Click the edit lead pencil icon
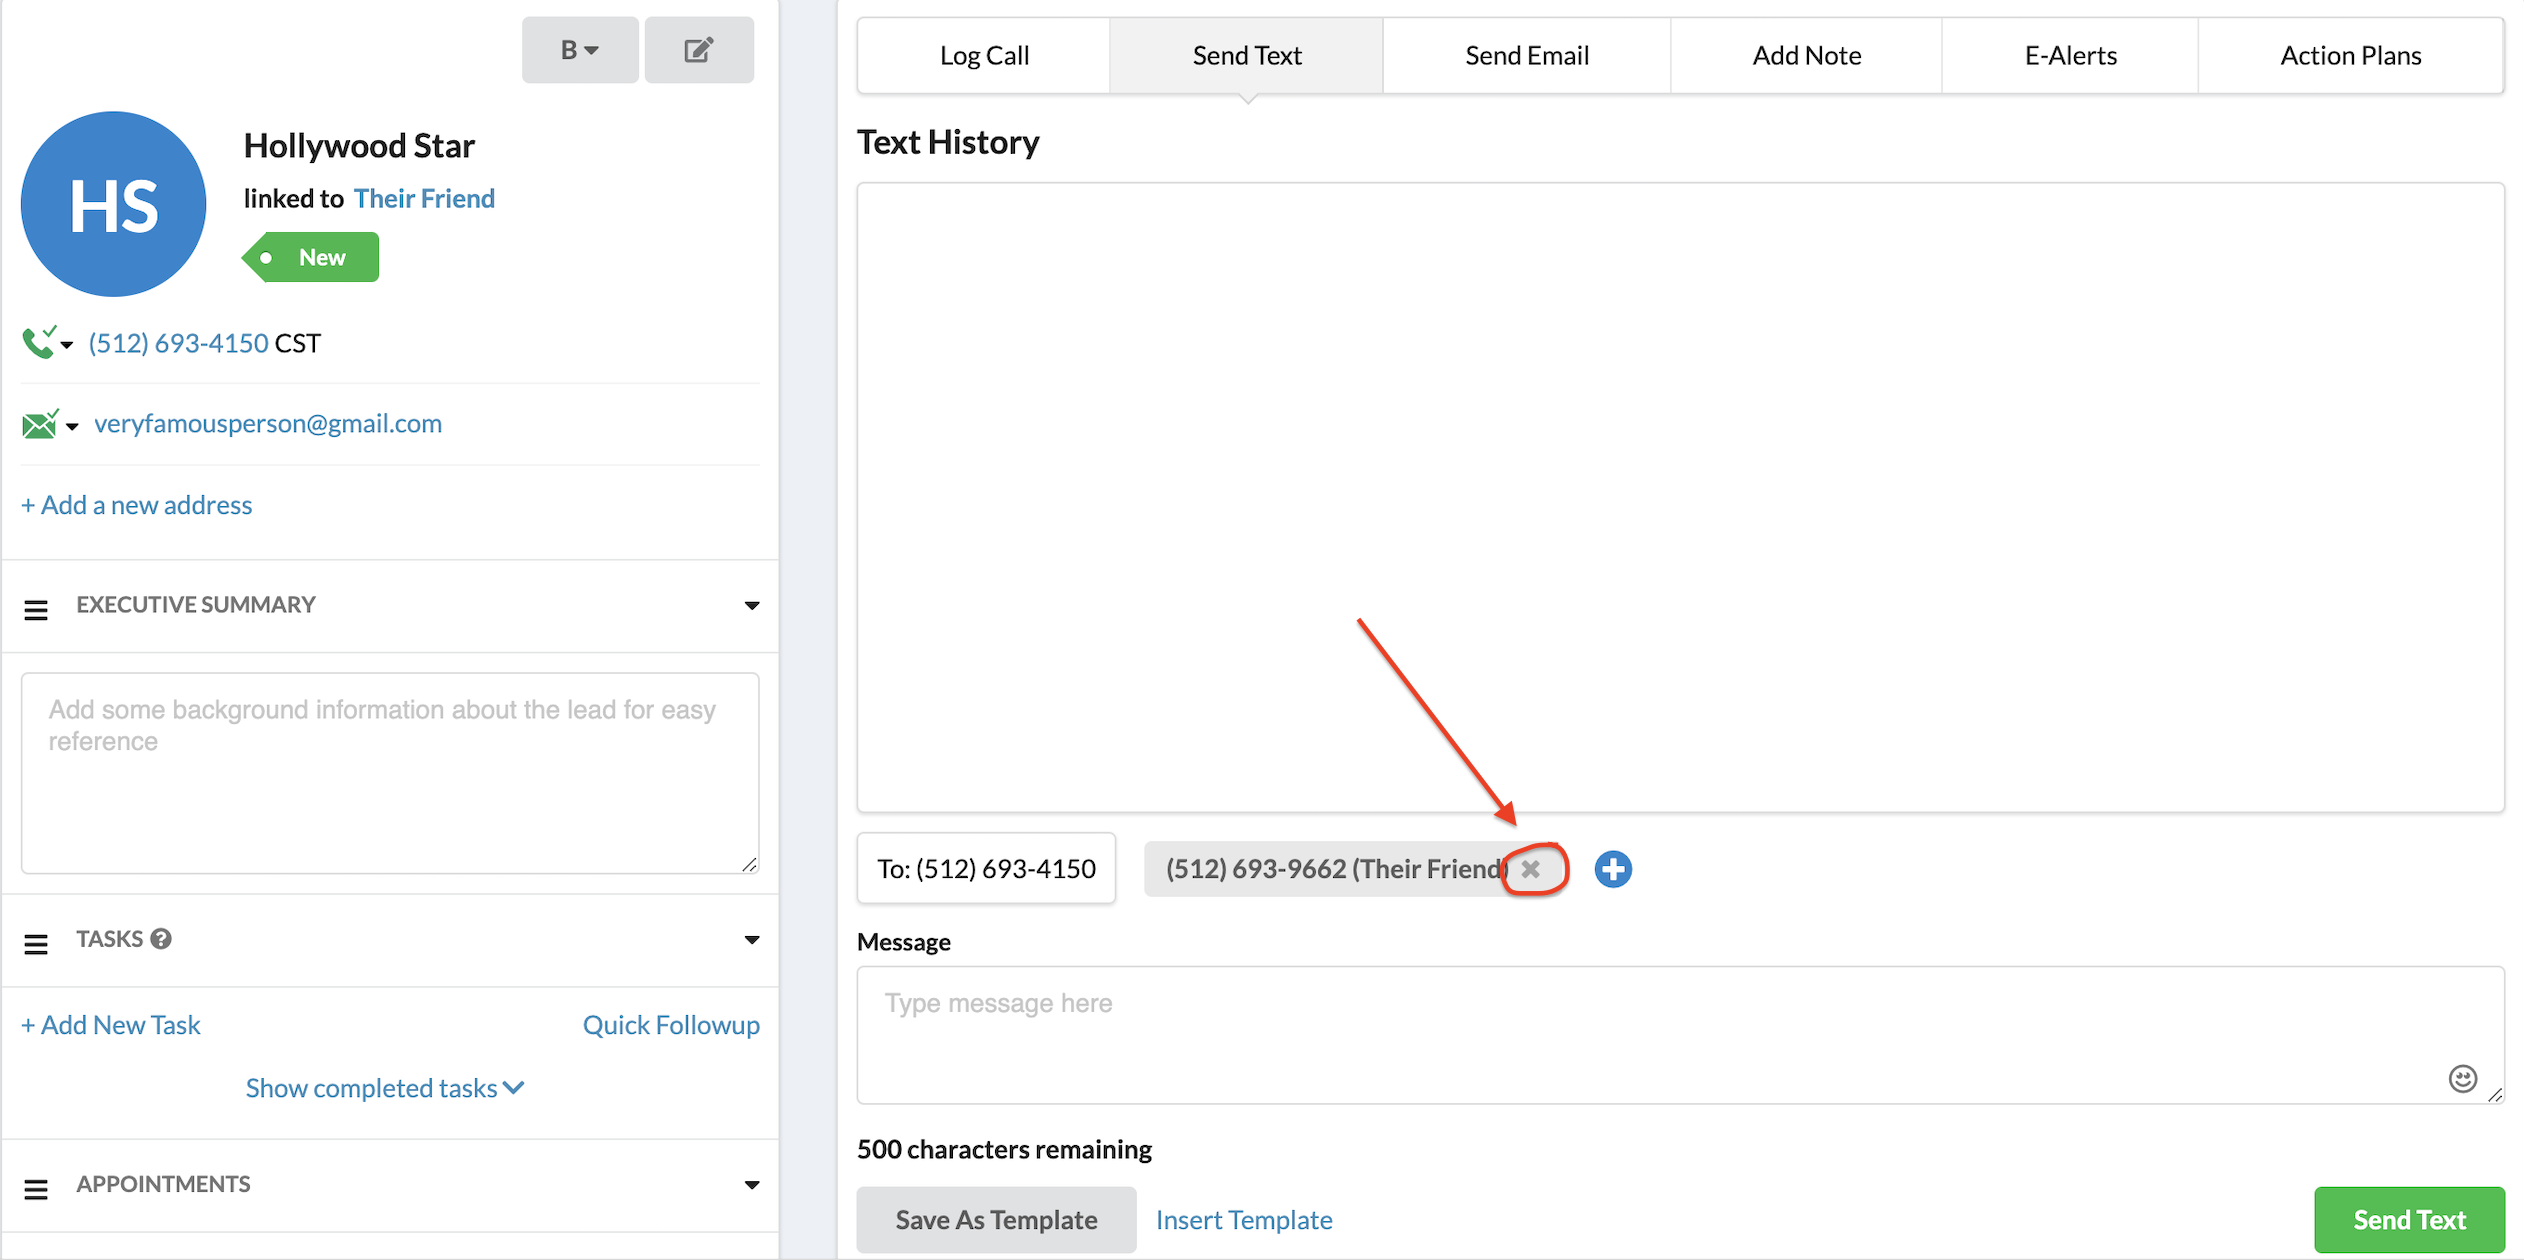This screenshot has height=1260, width=2524. 698,50
